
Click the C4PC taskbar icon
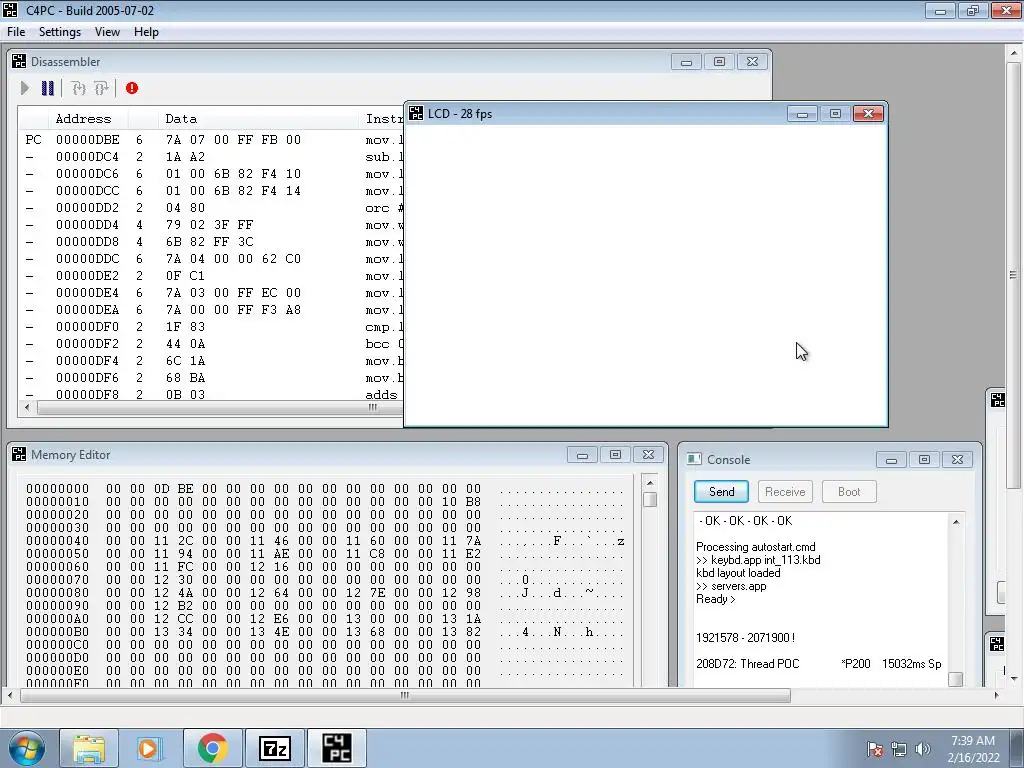(x=337, y=748)
